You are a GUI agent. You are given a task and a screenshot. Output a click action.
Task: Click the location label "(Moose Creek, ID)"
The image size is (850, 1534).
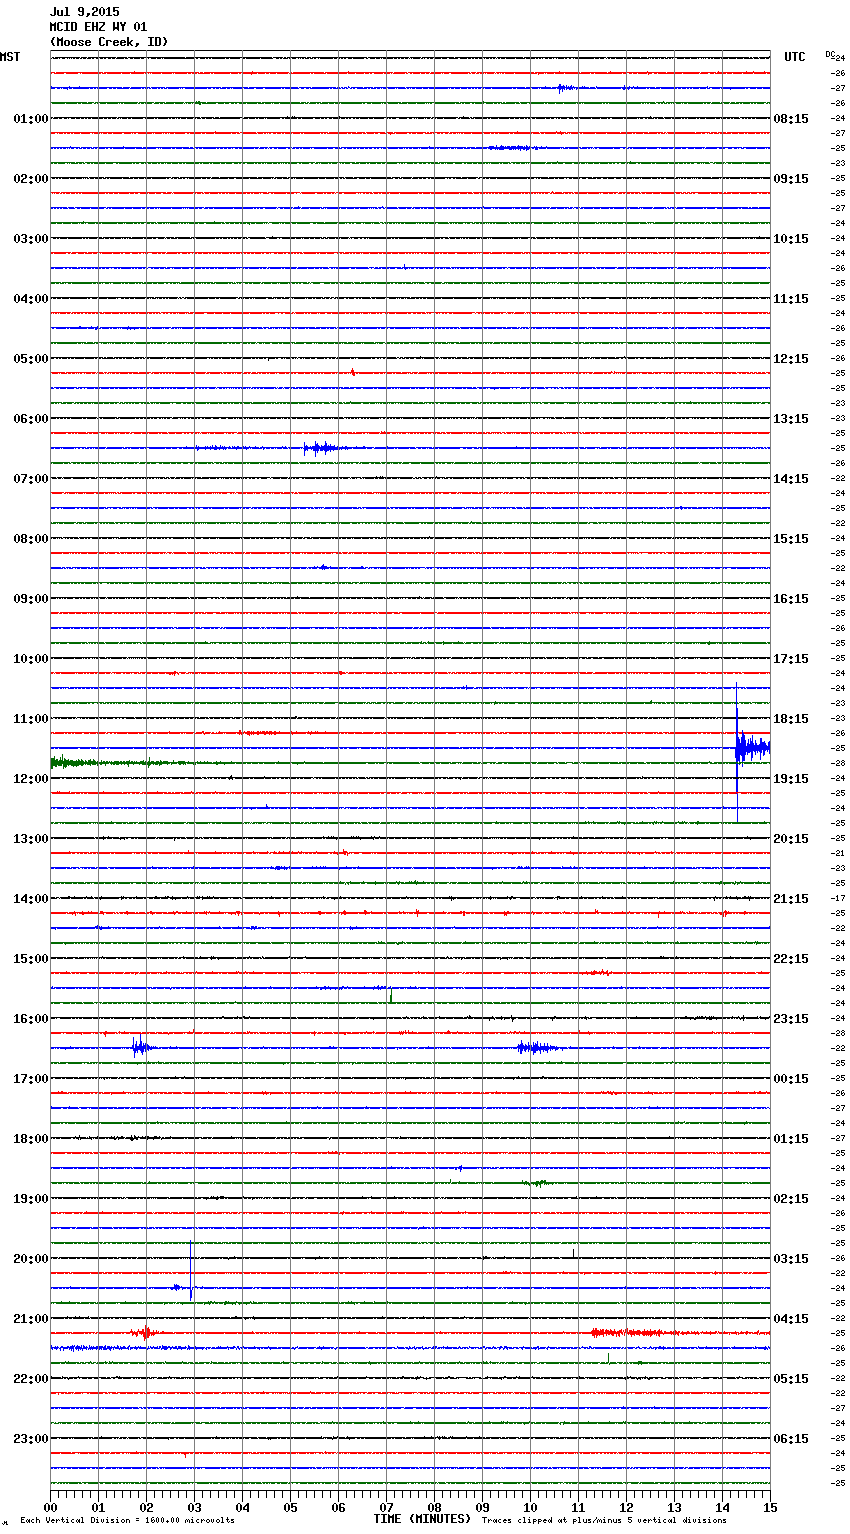click(109, 42)
